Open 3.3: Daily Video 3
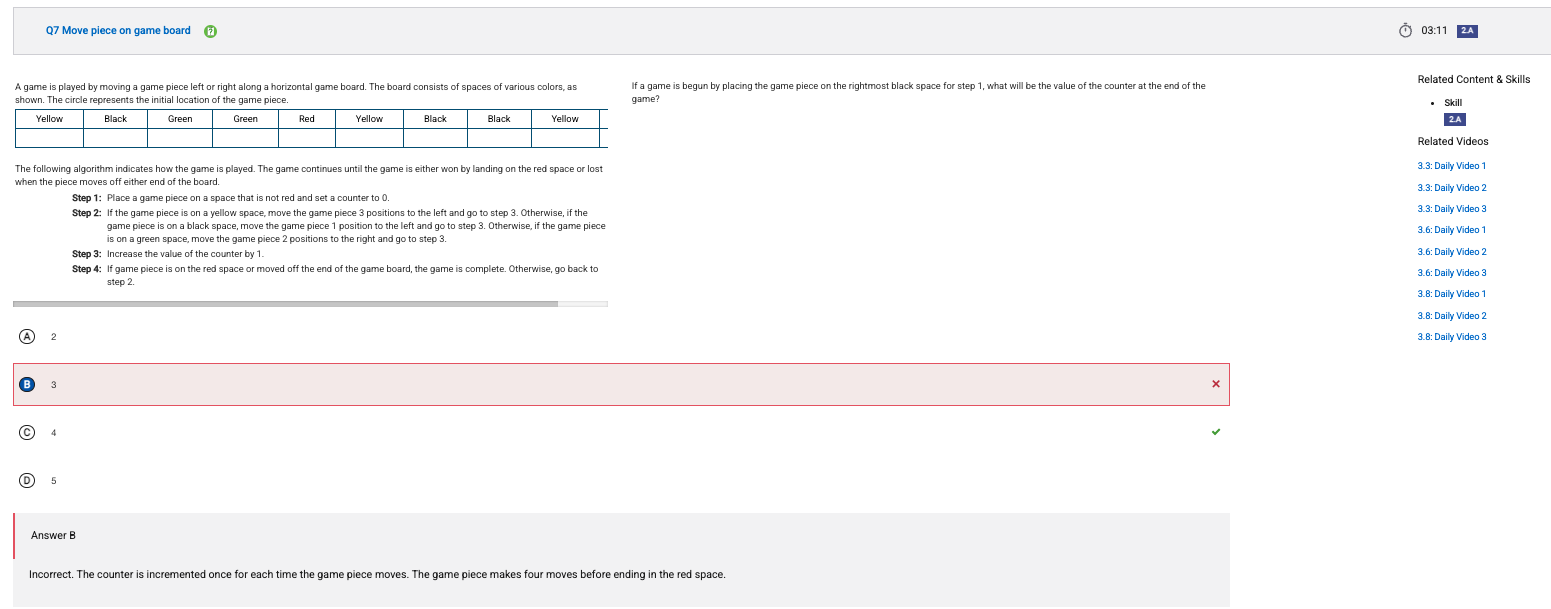Screen dimensions: 1551x609 tap(1451, 209)
